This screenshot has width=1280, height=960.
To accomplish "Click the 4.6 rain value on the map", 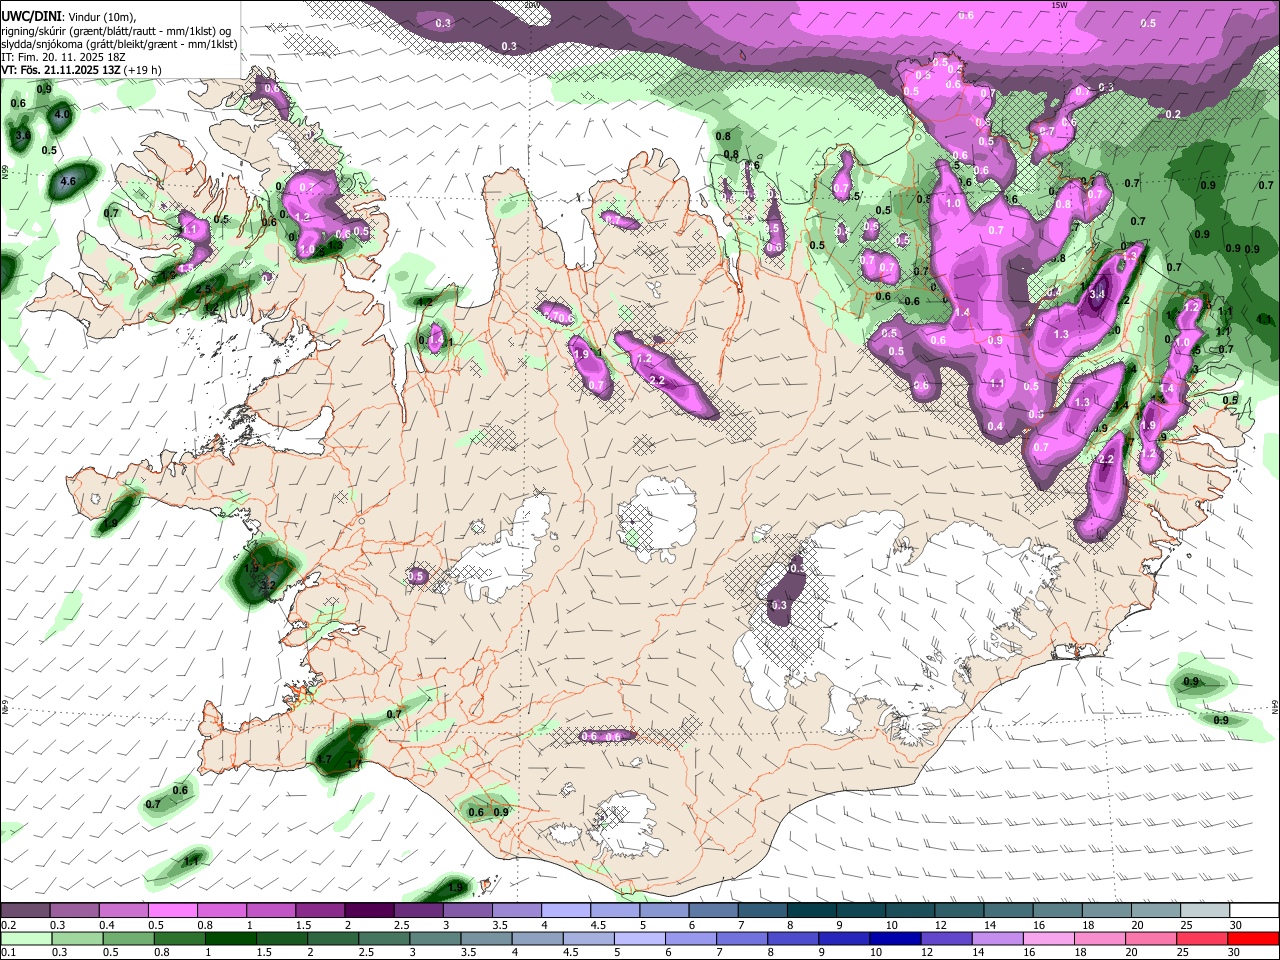I will point(69,182).
